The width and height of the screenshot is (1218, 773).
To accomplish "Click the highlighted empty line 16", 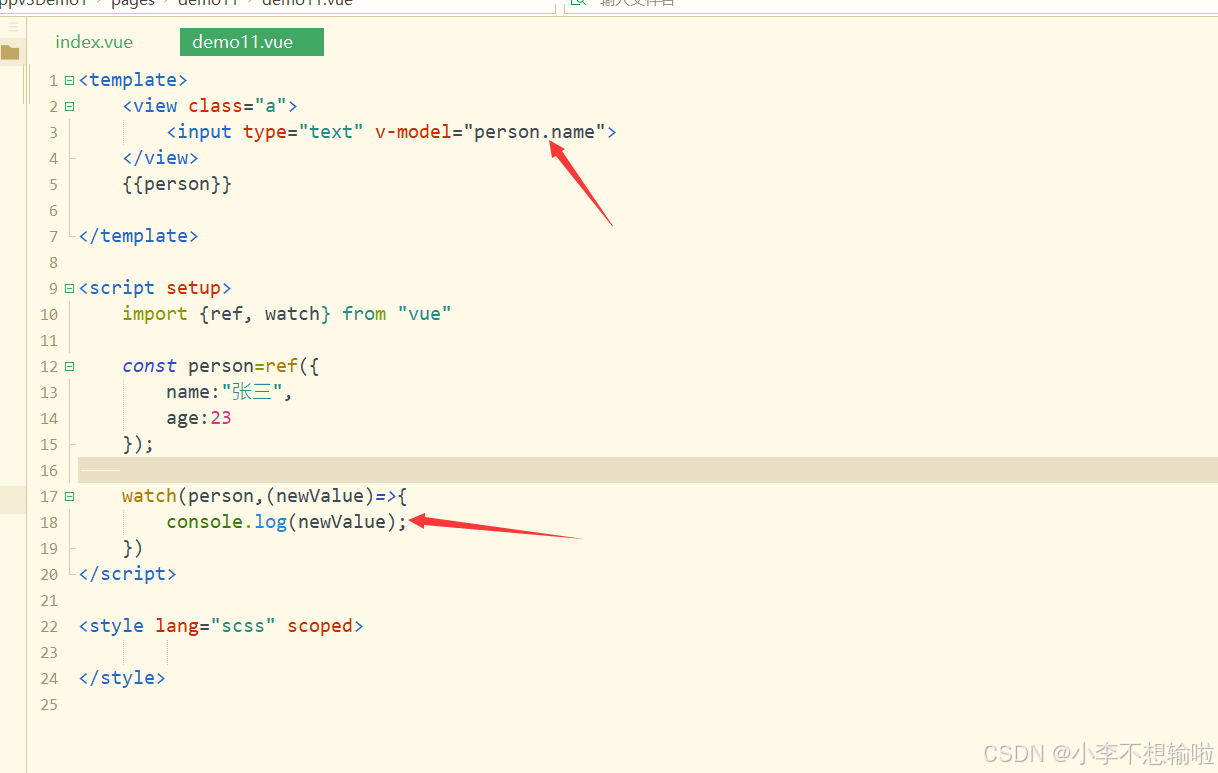I will pos(648,470).
